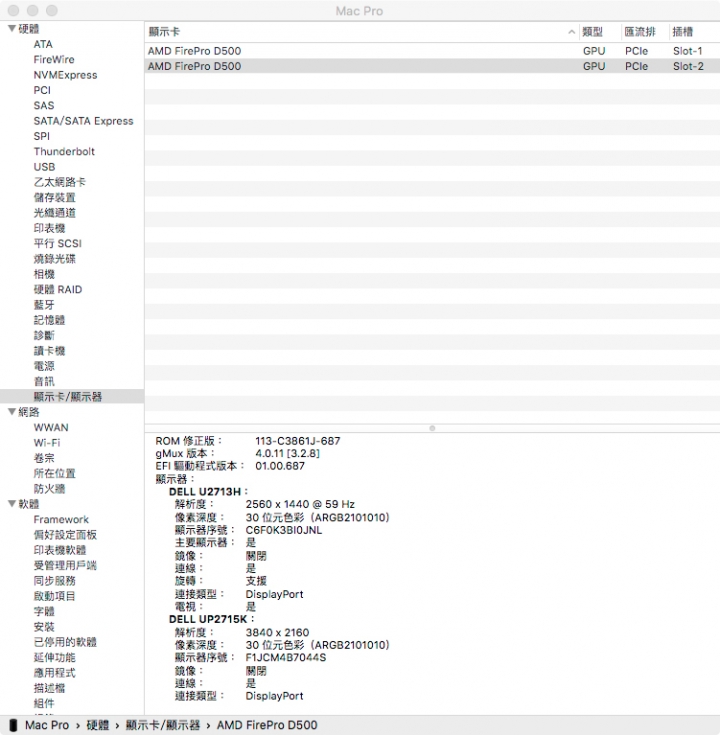Select SAS in the sidebar
720x735 pixels.
[x=44, y=105]
